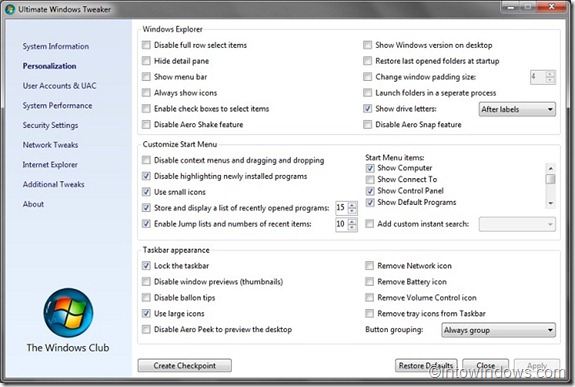
Task: Uncheck Show drive letters
Action: pos(367,109)
